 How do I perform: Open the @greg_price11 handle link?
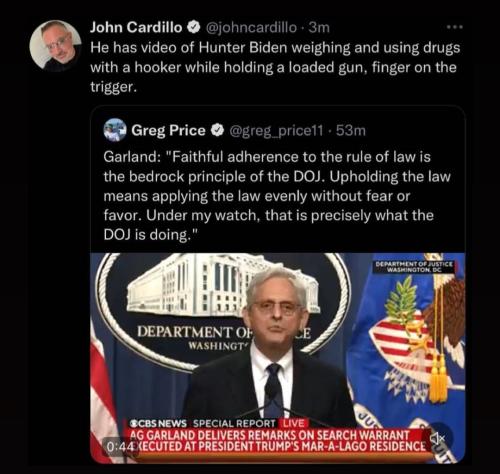coord(276,131)
